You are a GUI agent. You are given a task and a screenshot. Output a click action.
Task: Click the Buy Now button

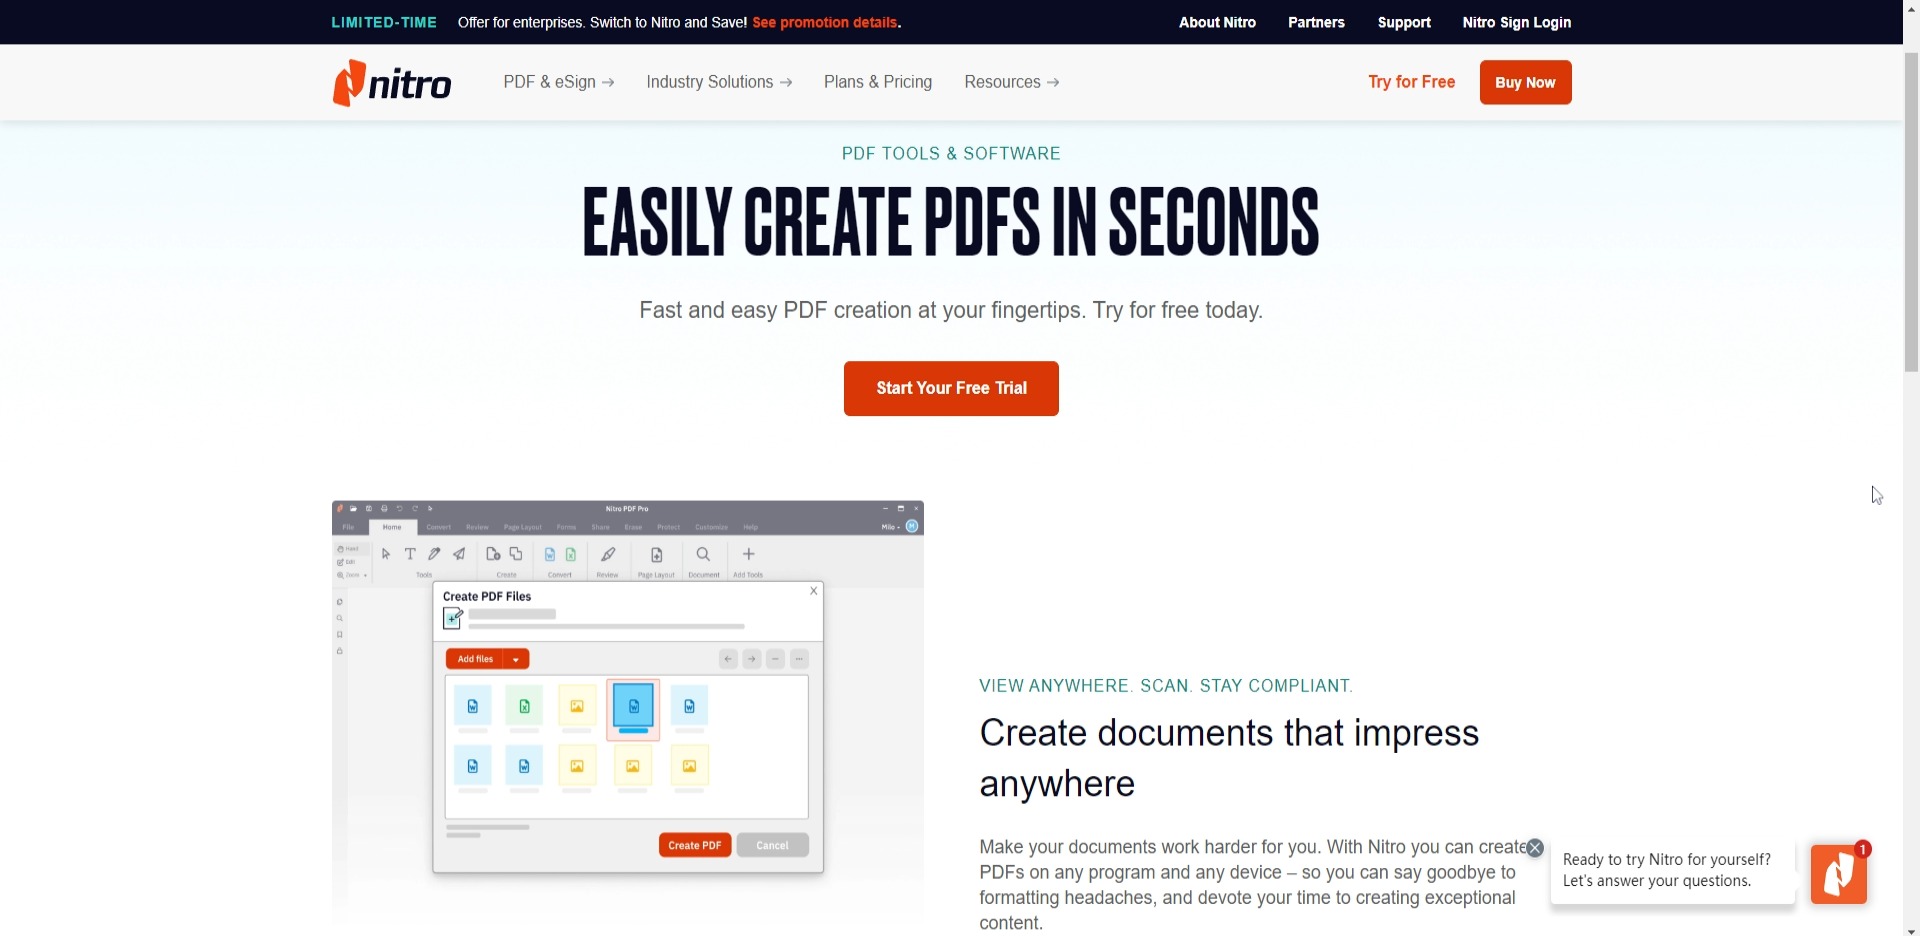1525,82
